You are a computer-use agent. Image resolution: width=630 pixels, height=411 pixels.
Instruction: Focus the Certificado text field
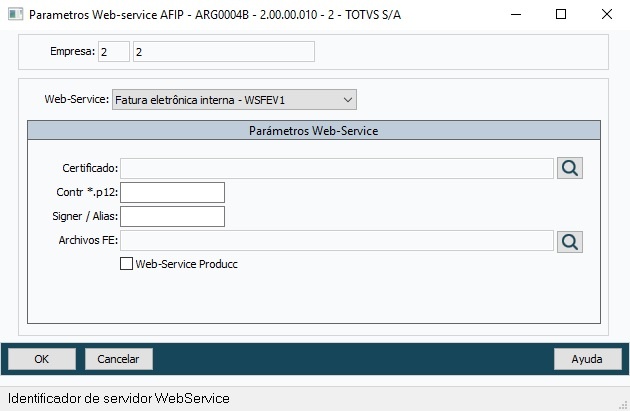(x=337, y=168)
